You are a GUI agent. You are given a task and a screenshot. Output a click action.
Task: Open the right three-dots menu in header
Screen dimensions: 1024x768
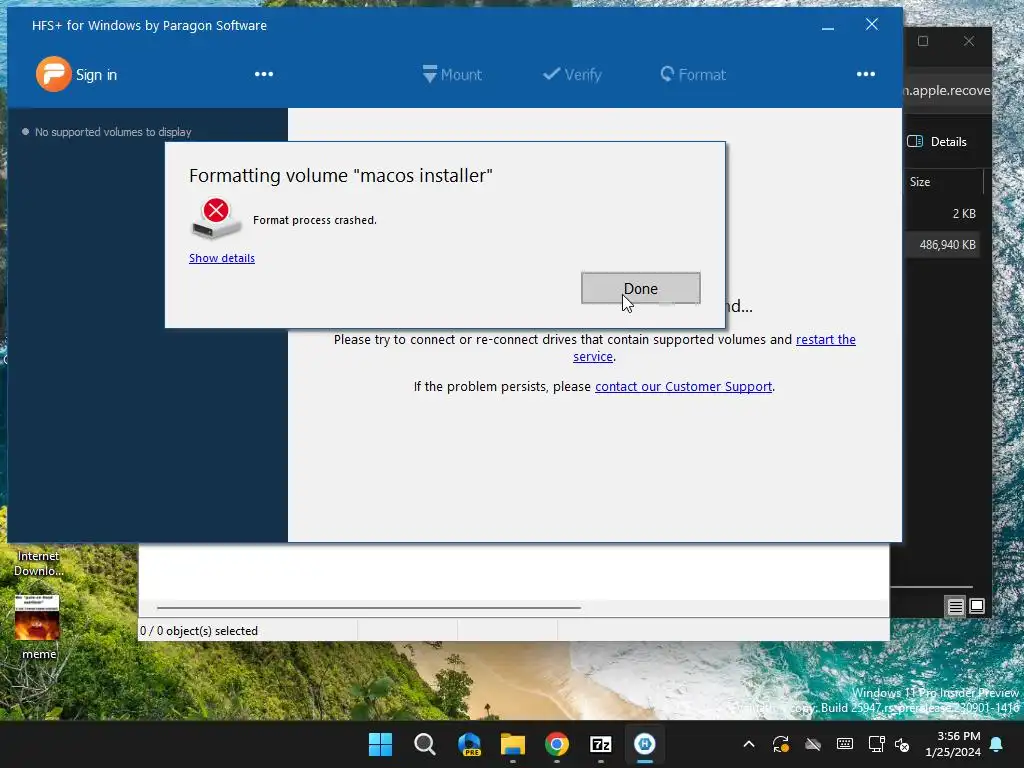click(866, 74)
